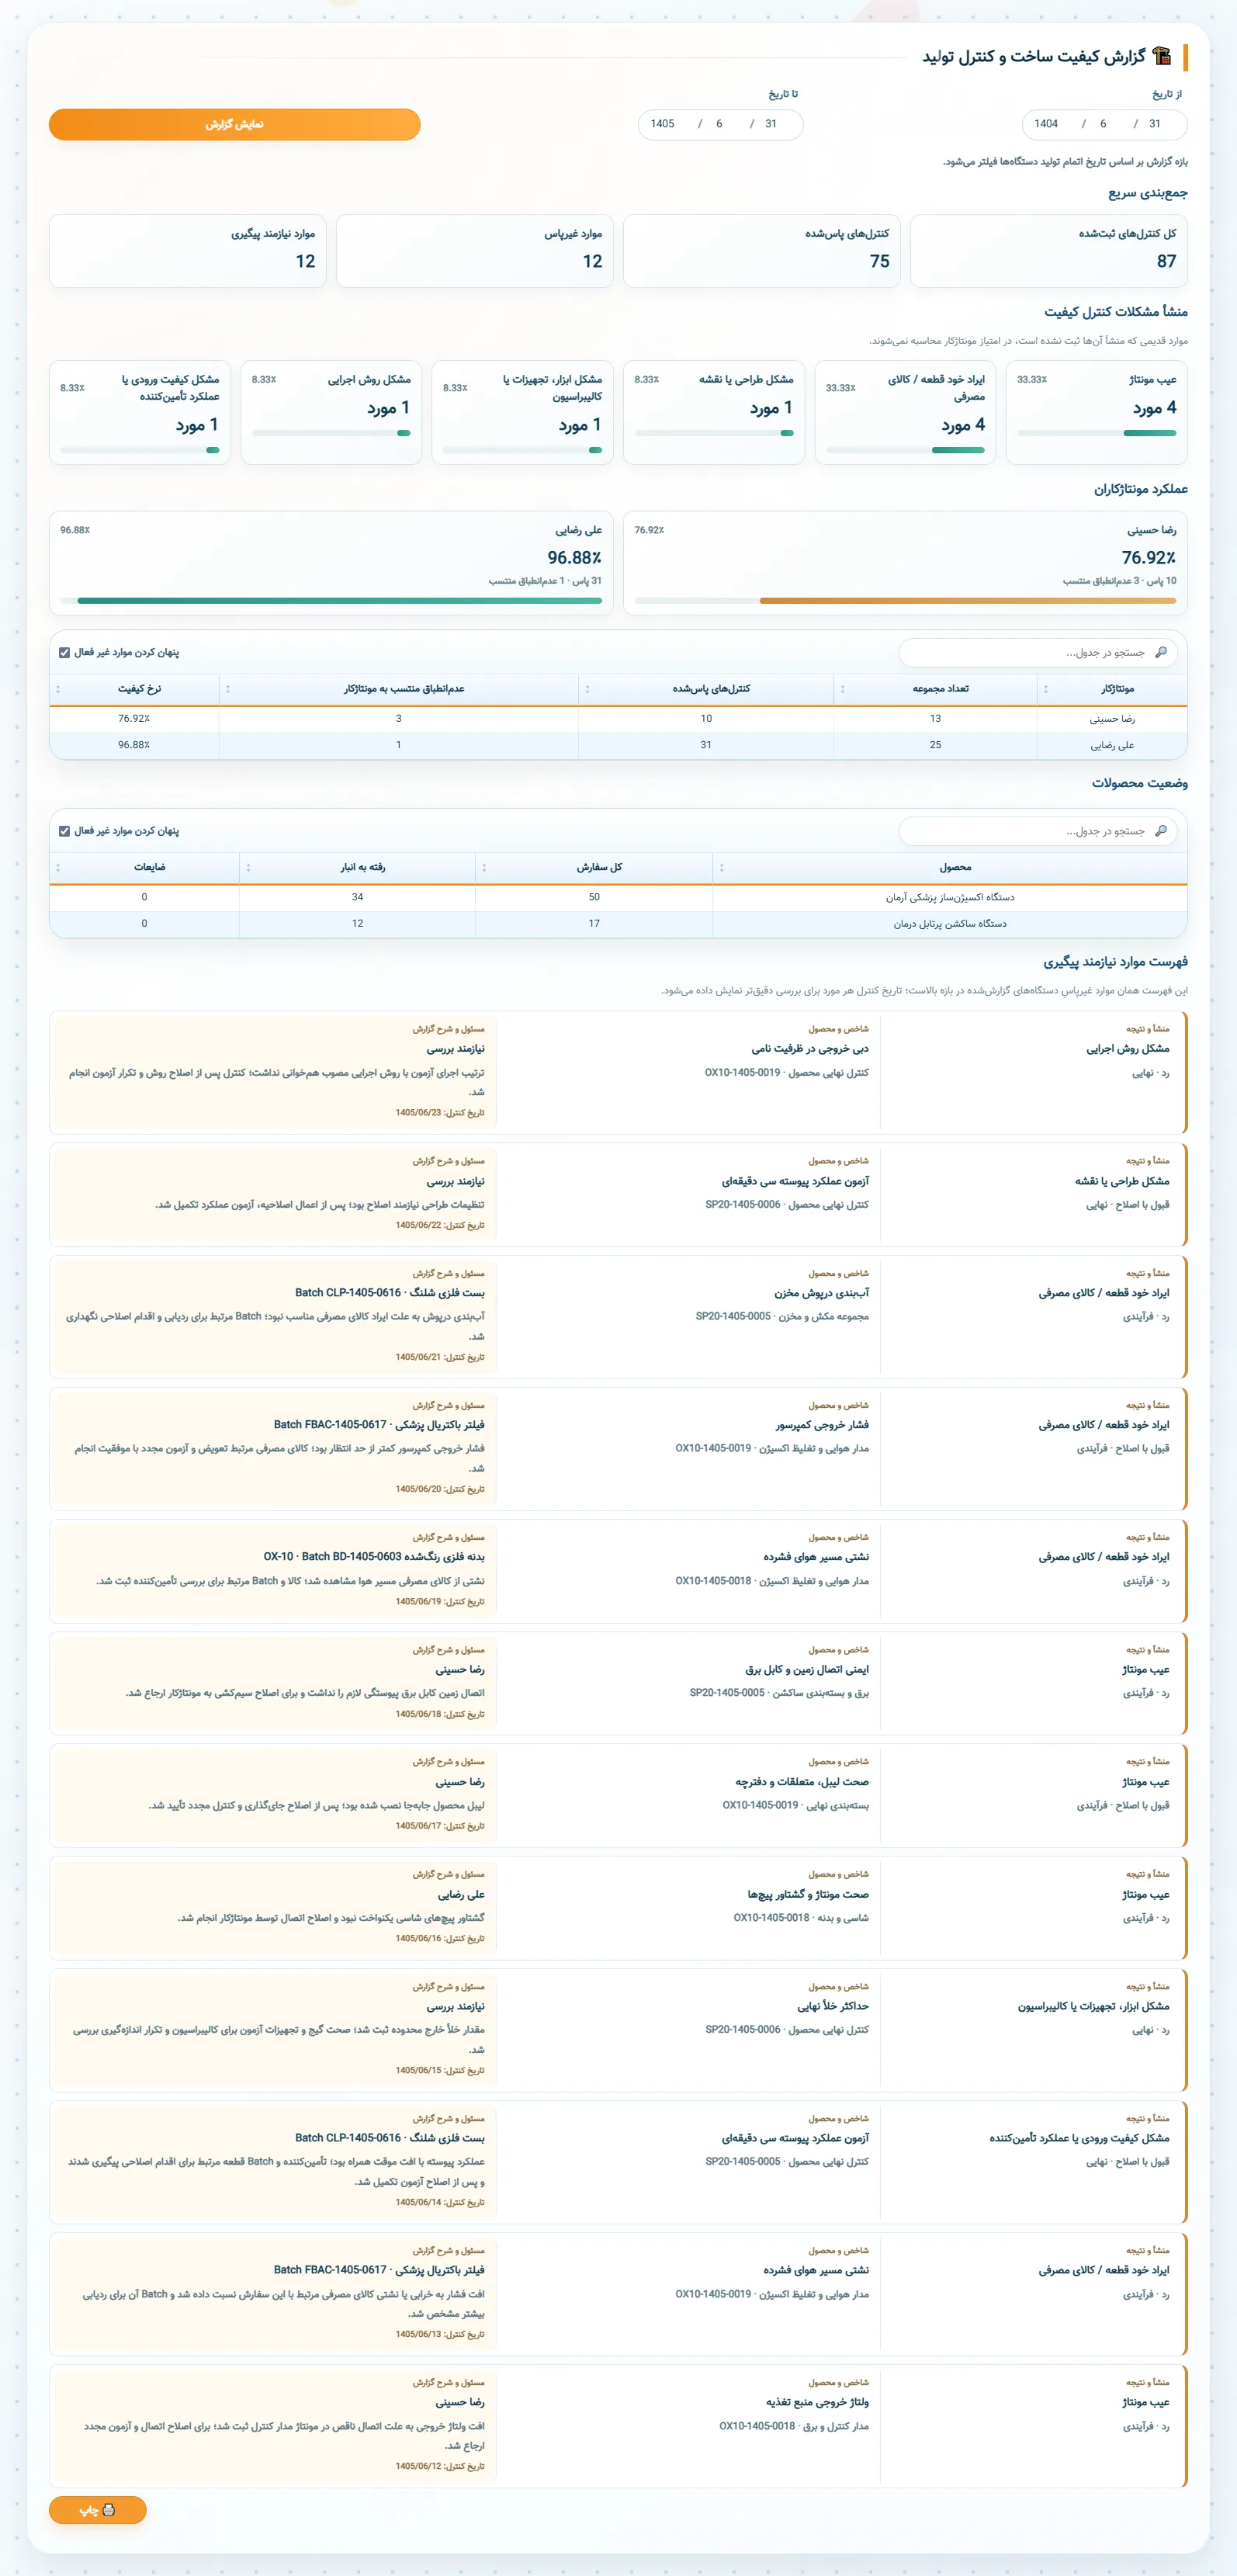
Task: Open follow-up item dated 1405/06/16
Action: pyautogui.click(x=618, y=1908)
